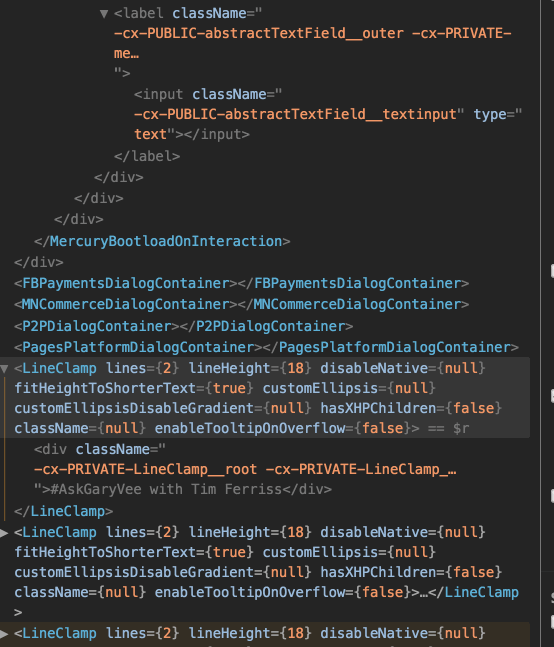Click the </PagesPlatformDialogContainer> closing tag
Viewport: 554px width, 647px height.
[x=390, y=347]
